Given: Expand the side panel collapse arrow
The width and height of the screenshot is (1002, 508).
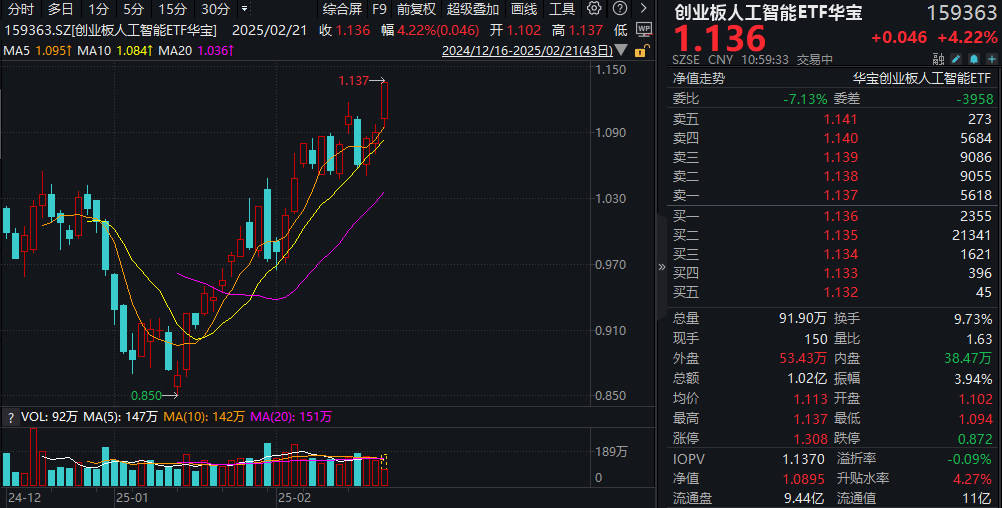Looking at the screenshot, I should pyautogui.click(x=660, y=267).
